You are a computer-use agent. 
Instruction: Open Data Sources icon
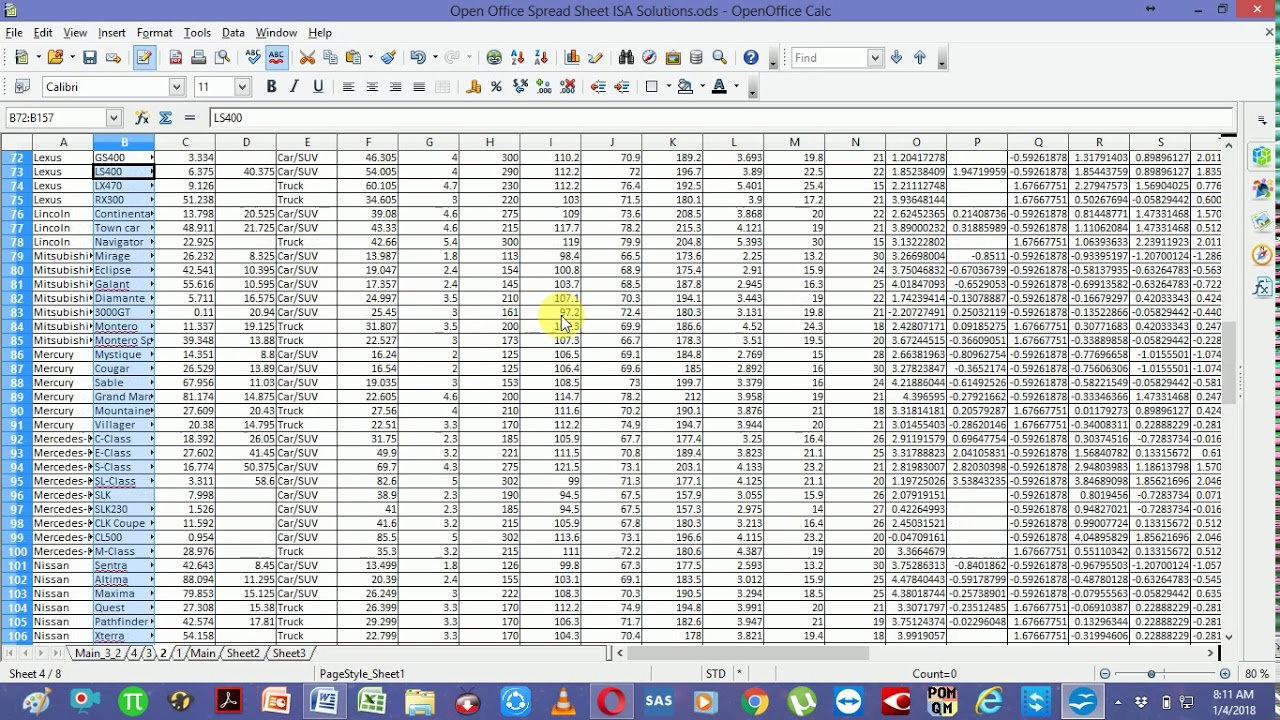696,58
